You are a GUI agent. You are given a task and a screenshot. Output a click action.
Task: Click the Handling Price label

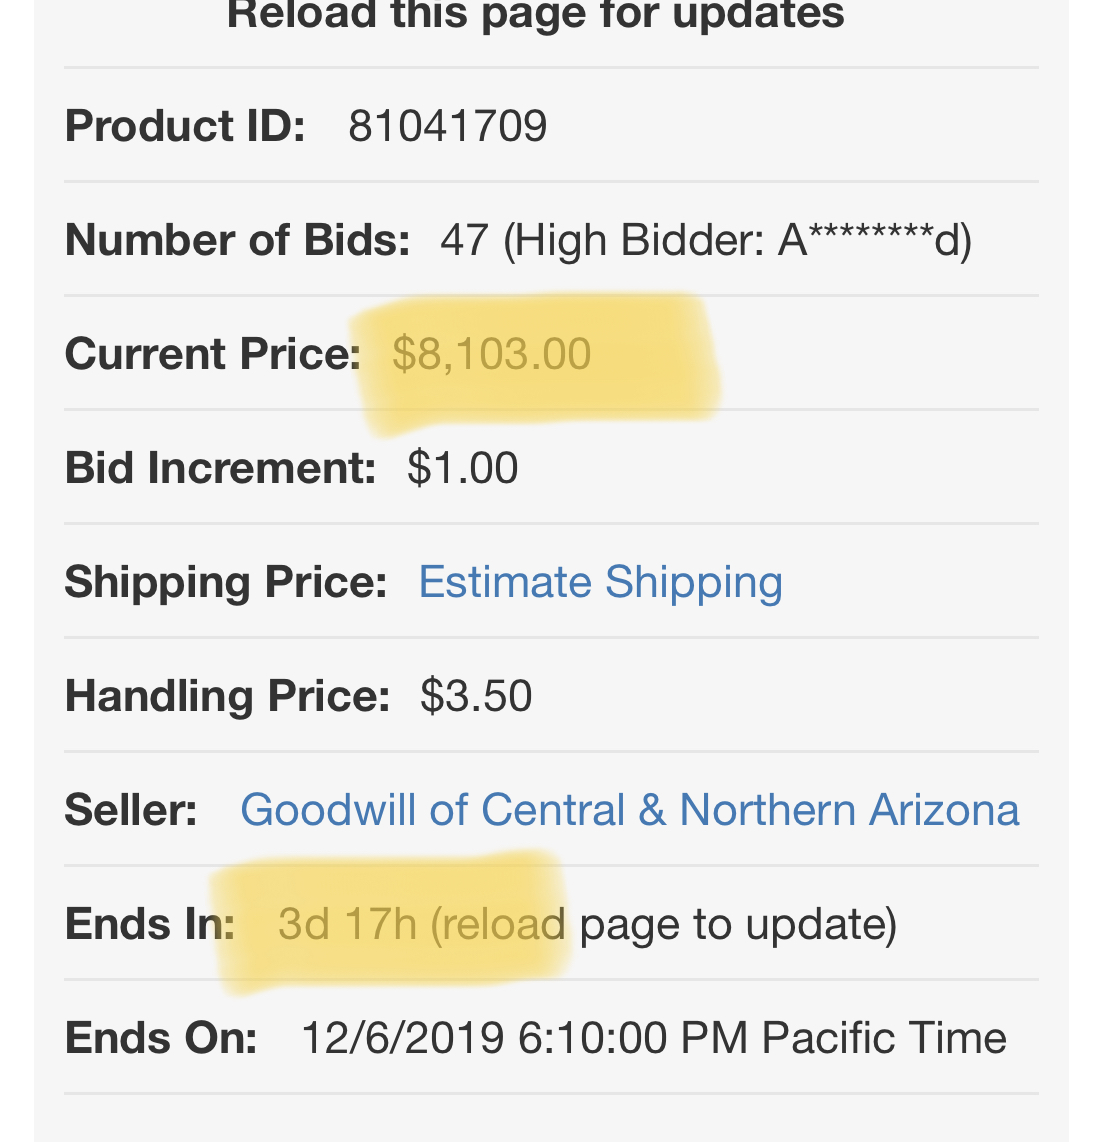227,696
